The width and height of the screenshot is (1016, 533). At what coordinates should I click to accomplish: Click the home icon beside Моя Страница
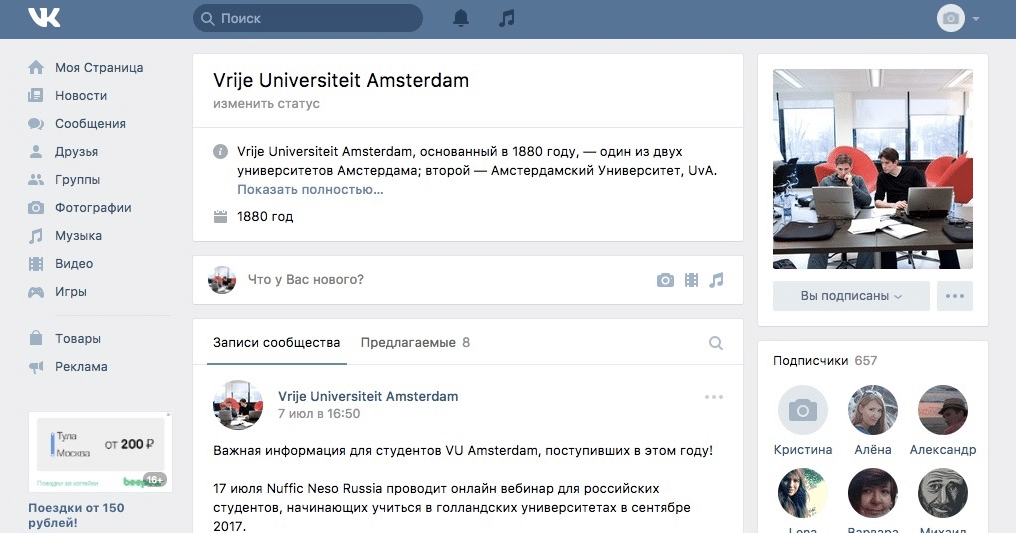(36, 67)
